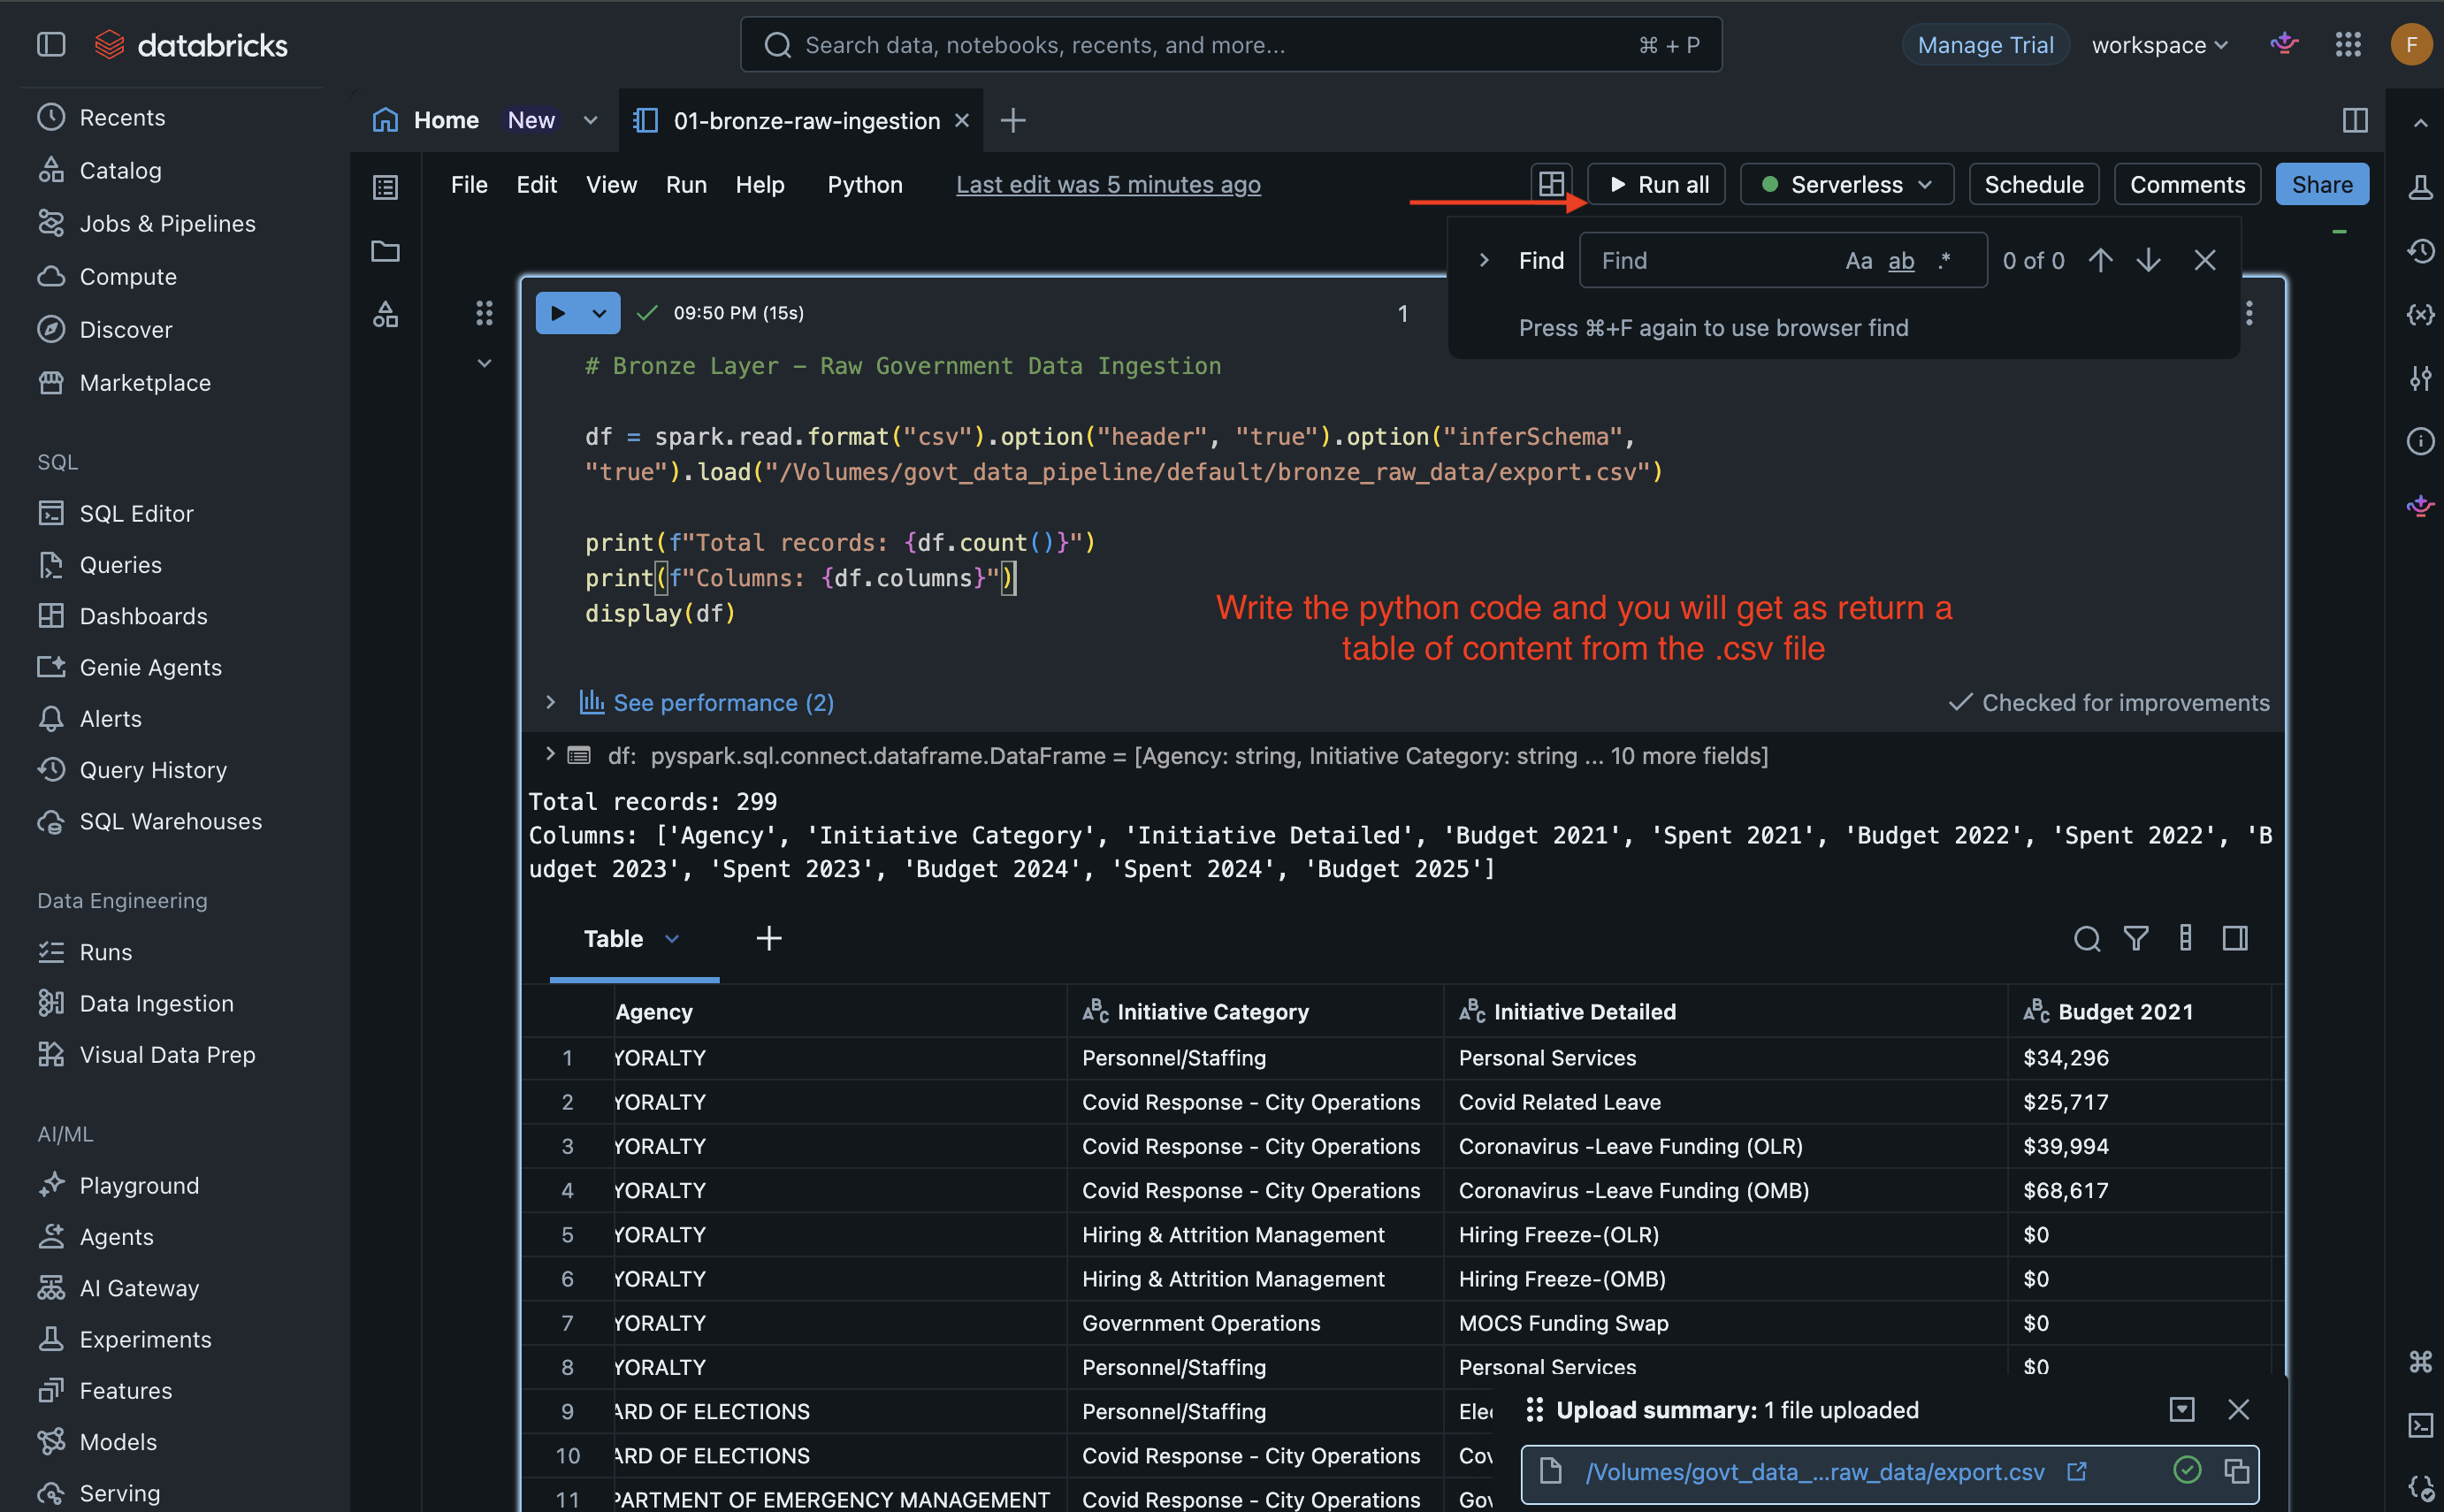This screenshot has width=2444, height=1512.
Task: Open the Run menu
Action: (x=686, y=185)
